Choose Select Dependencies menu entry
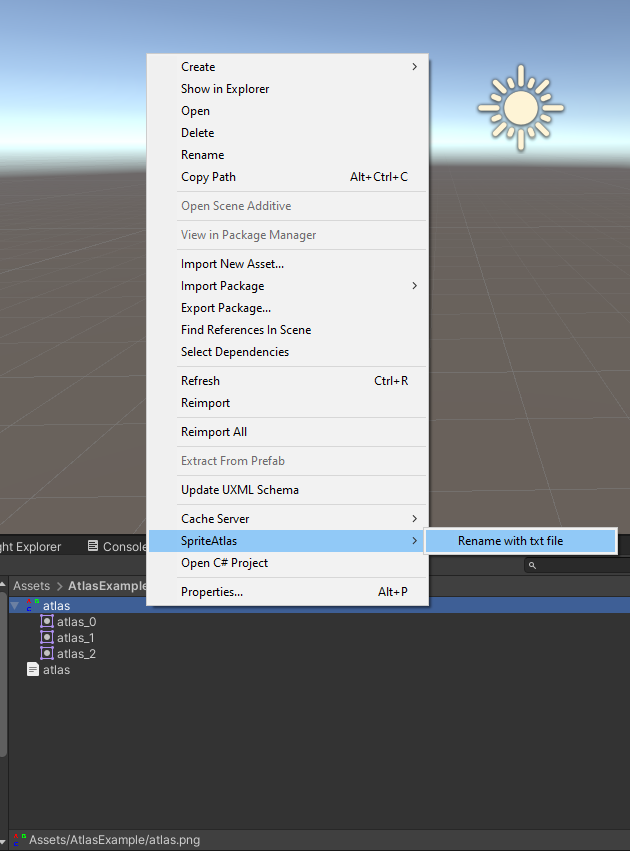This screenshot has height=851, width=630. pos(288,352)
